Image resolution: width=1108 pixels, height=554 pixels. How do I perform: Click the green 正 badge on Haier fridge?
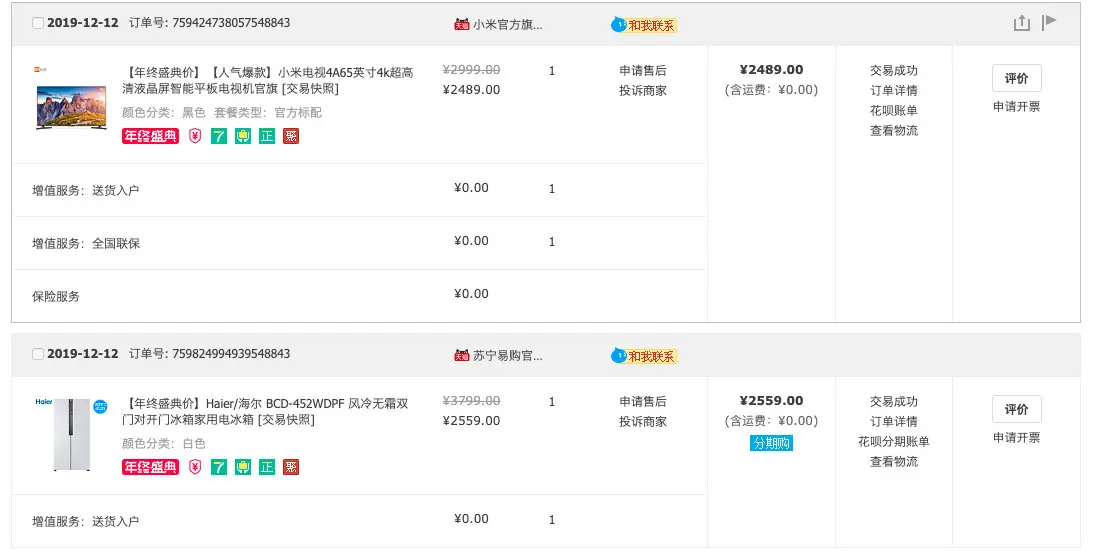266,467
